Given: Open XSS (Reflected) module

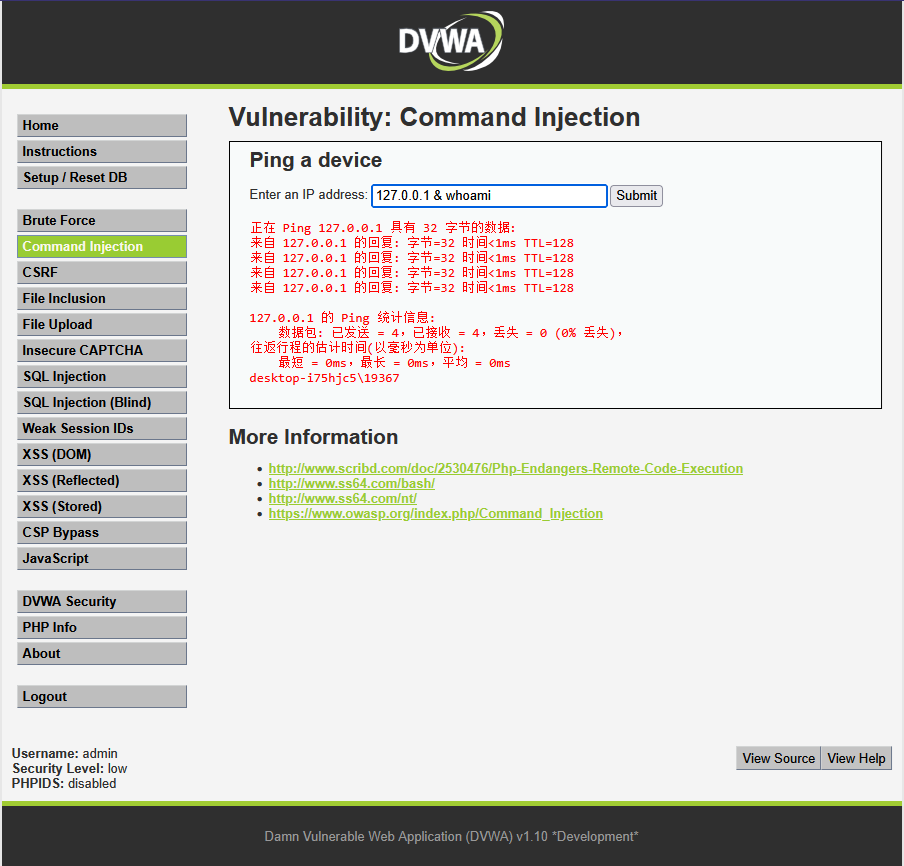Looking at the screenshot, I should [102, 480].
